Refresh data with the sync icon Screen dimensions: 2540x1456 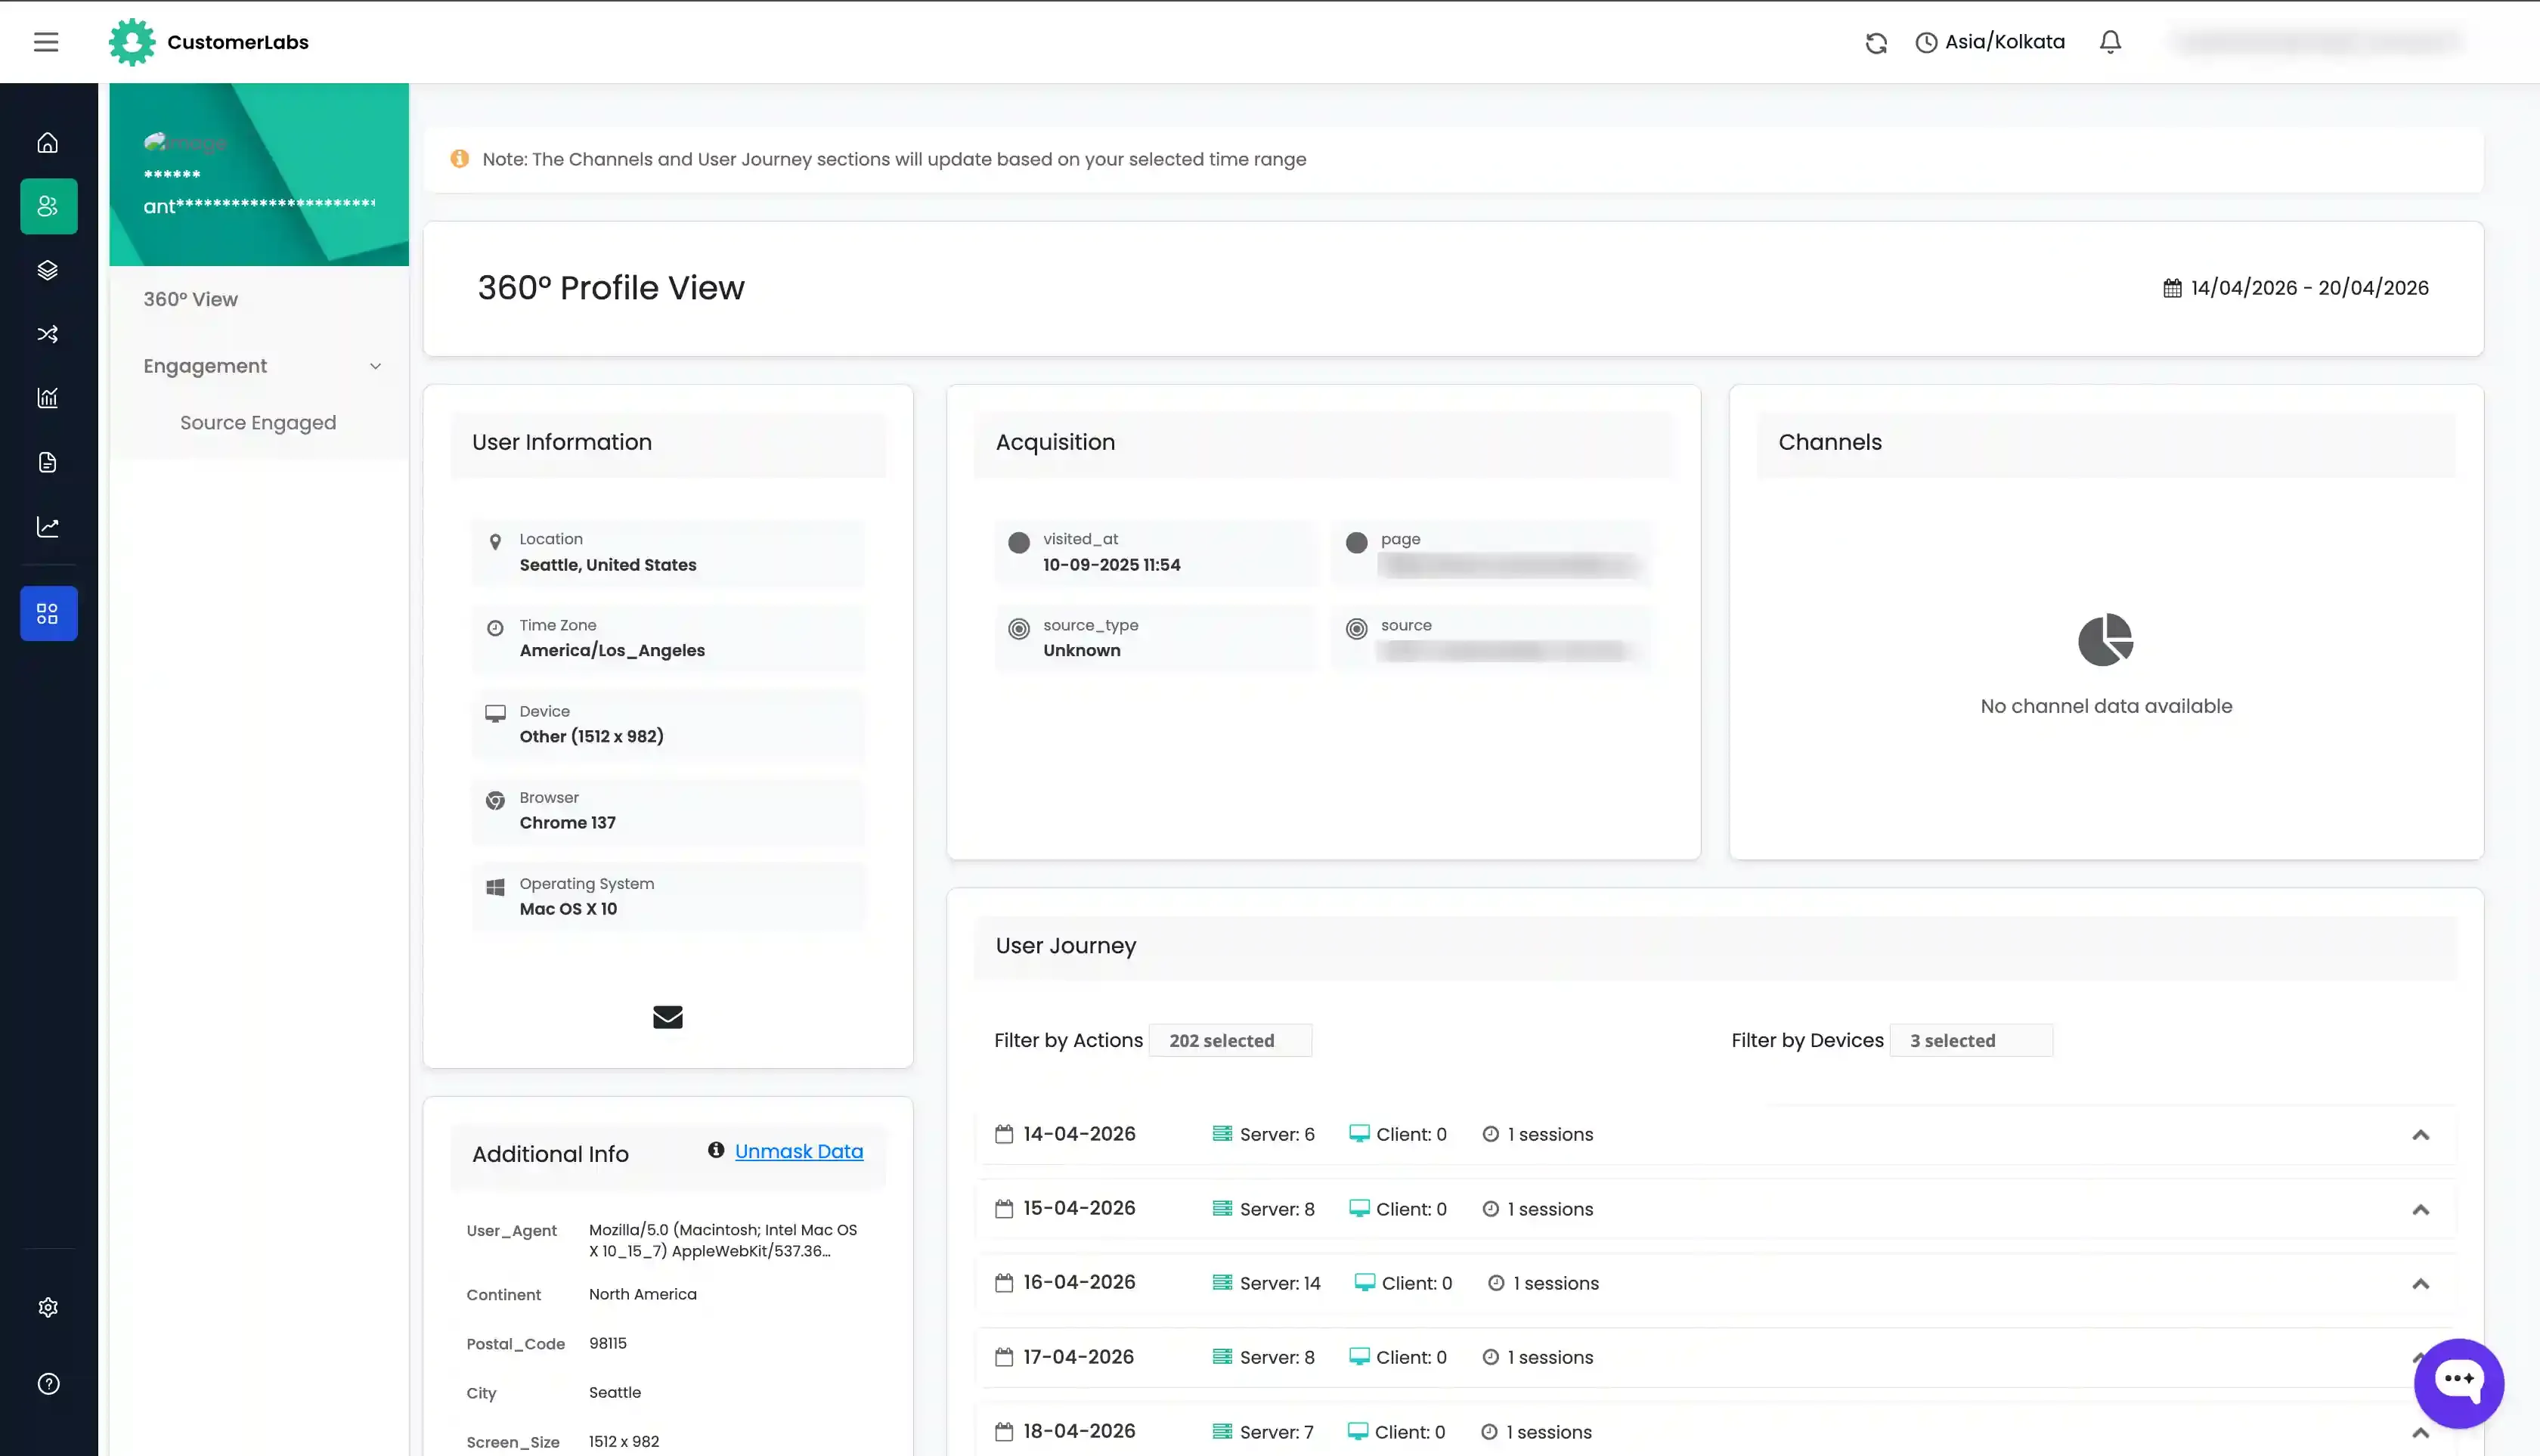coord(1876,42)
